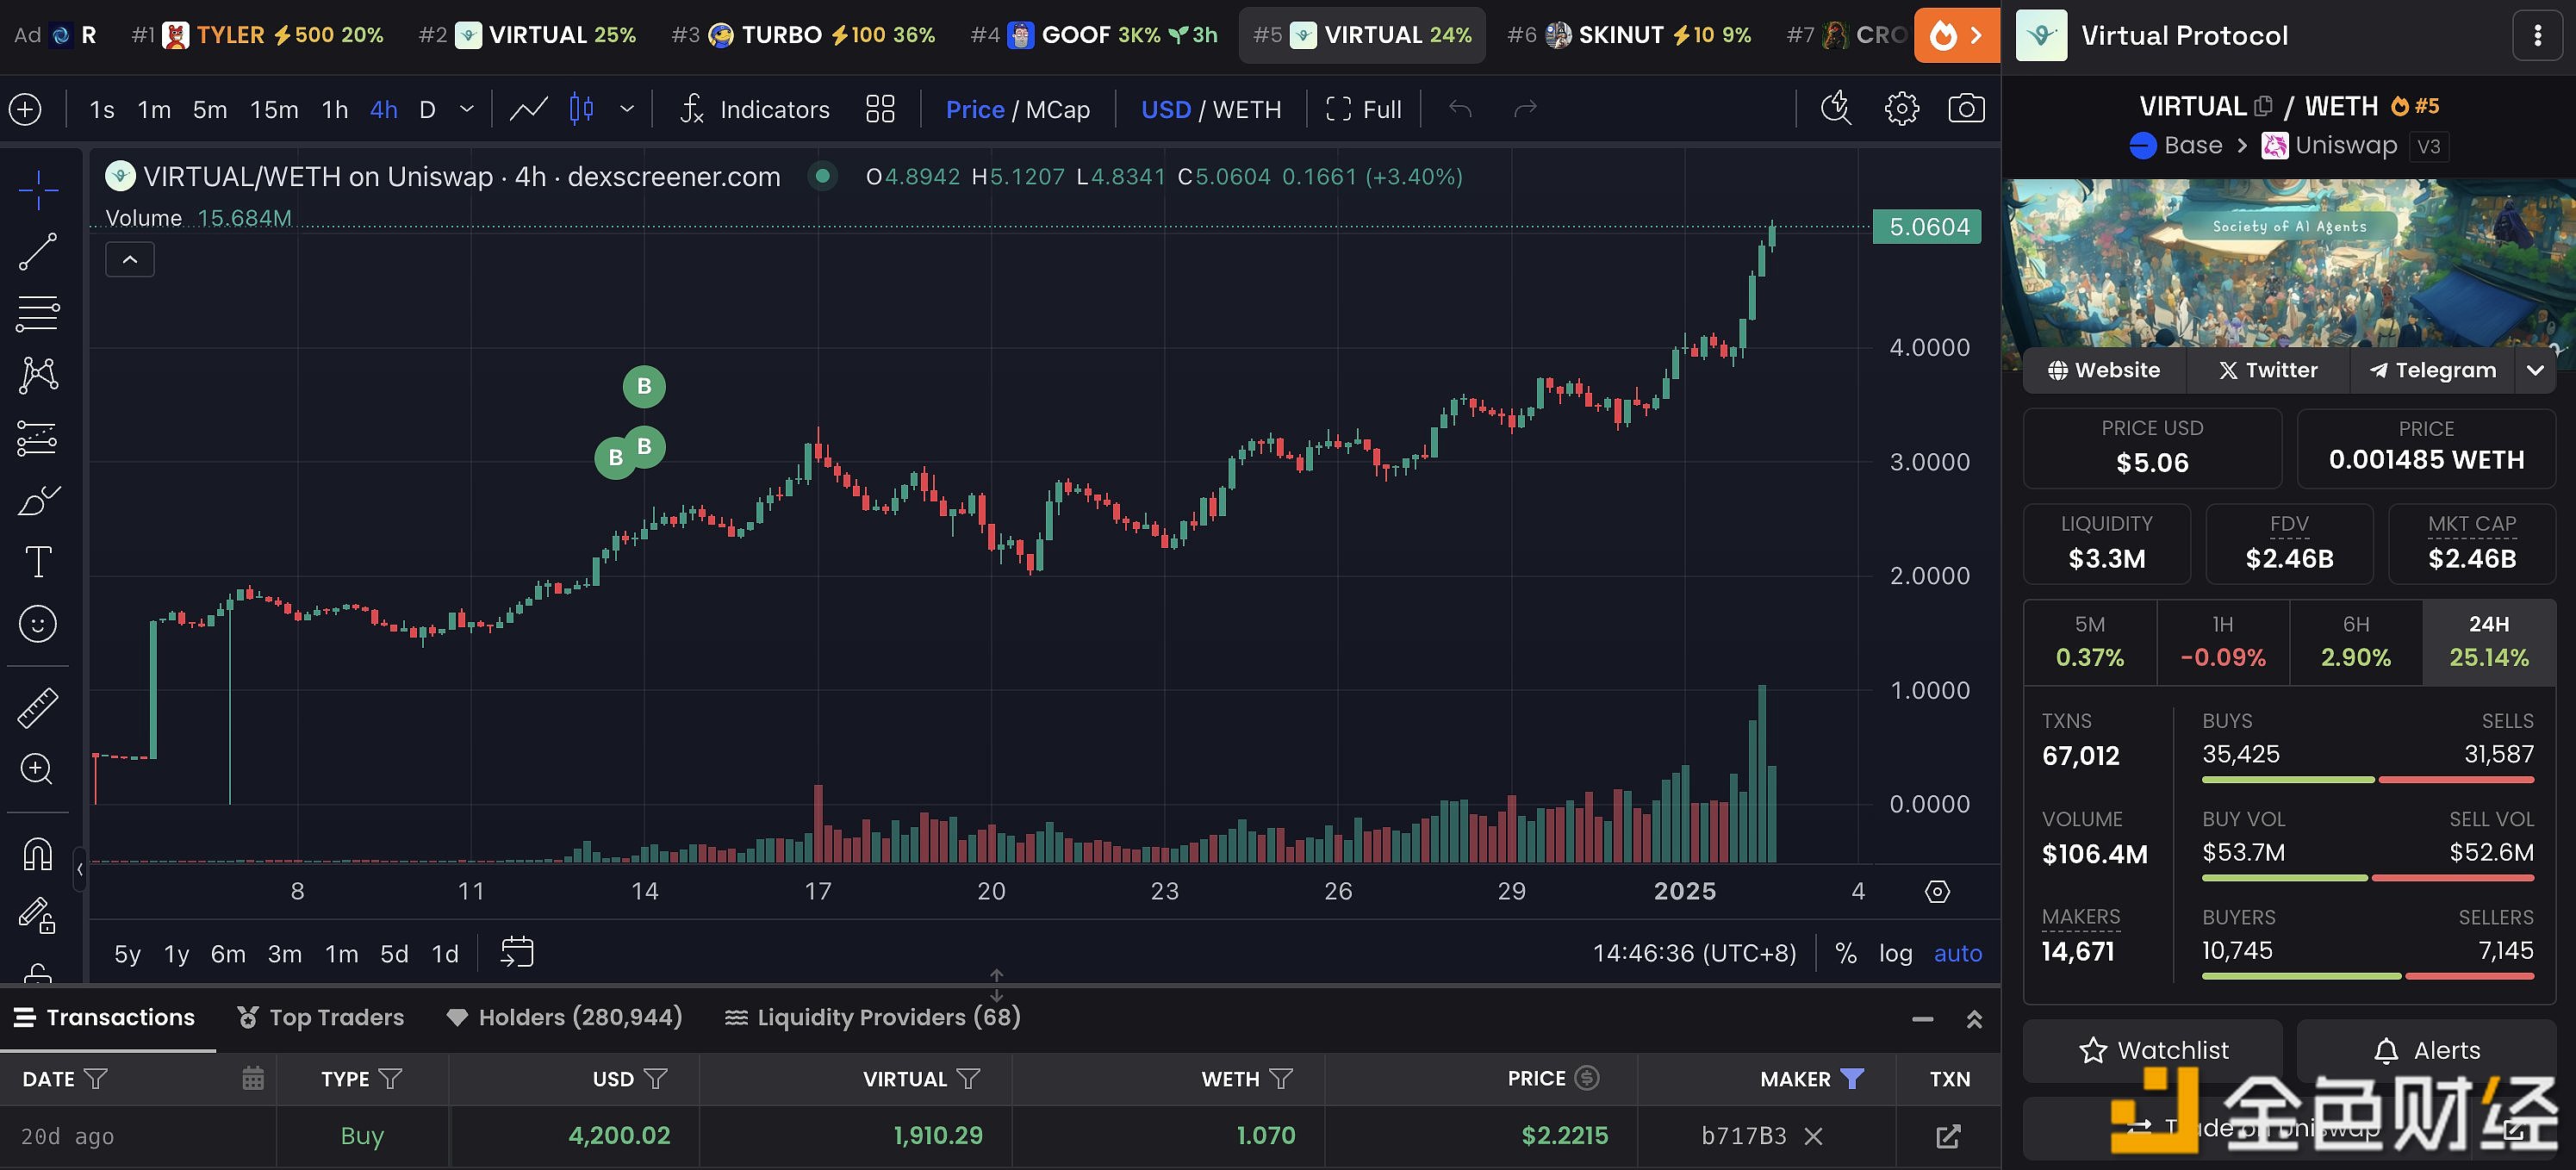Select candlestick chart style icon
Screen dimensions: 2576x1170
[x=581, y=109]
